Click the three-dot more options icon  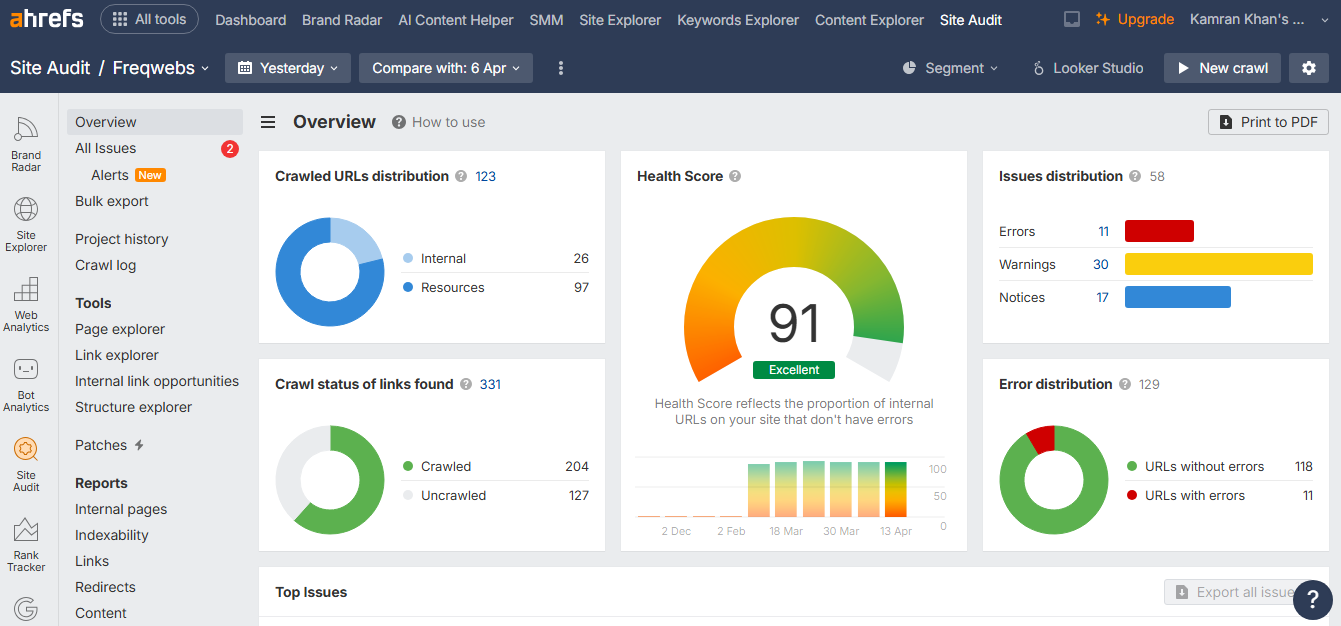(x=561, y=68)
